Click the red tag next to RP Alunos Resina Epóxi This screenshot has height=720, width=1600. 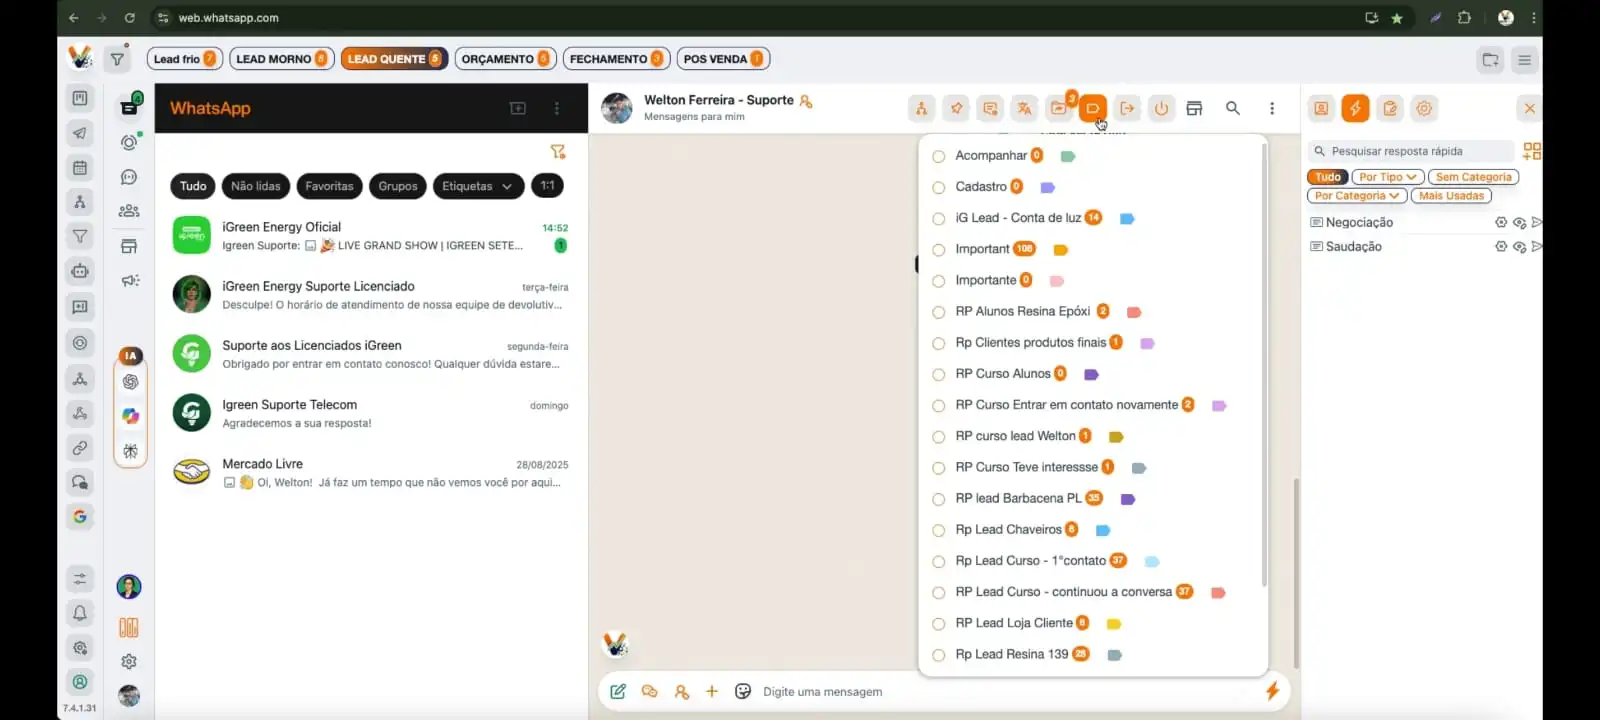pos(1134,312)
